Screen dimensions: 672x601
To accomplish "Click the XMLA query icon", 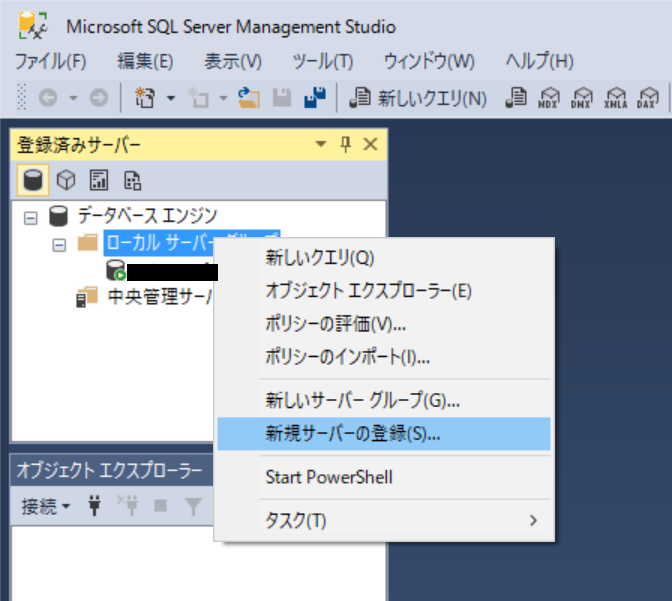I will (615, 98).
